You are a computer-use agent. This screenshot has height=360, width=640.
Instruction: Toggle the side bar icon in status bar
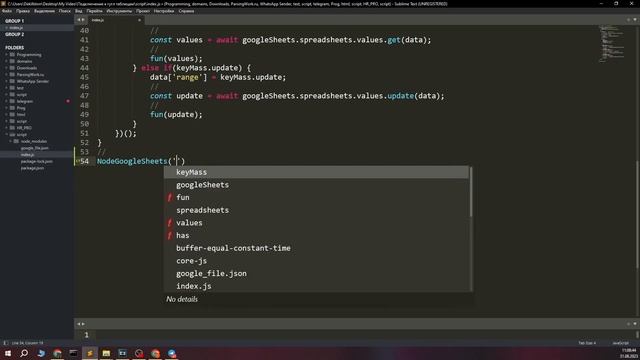[x=6, y=343]
